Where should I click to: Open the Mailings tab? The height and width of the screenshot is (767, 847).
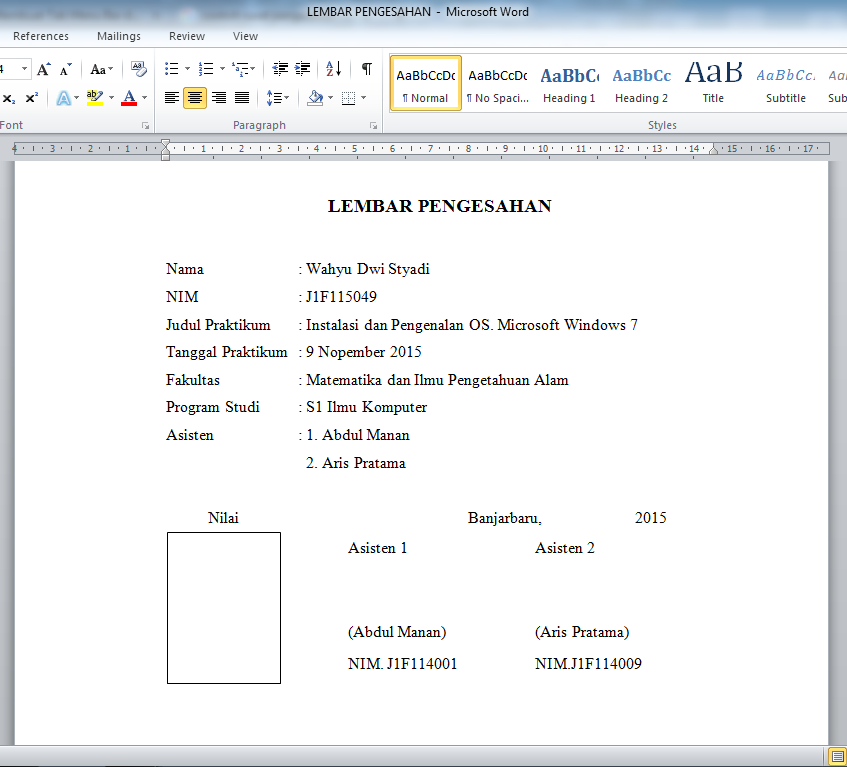[x=119, y=36]
